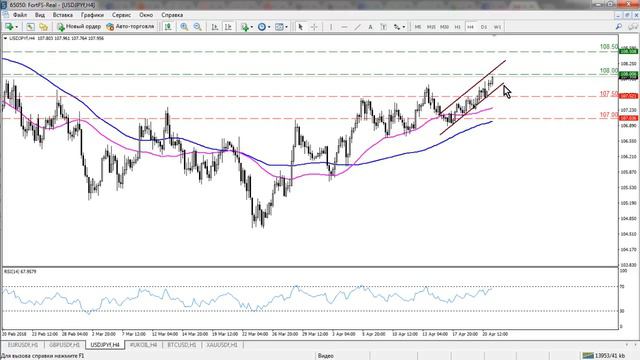Expand the Indicators dropdown arrow
The width and height of the screenshot is (640, 360).
coord(251,27)
